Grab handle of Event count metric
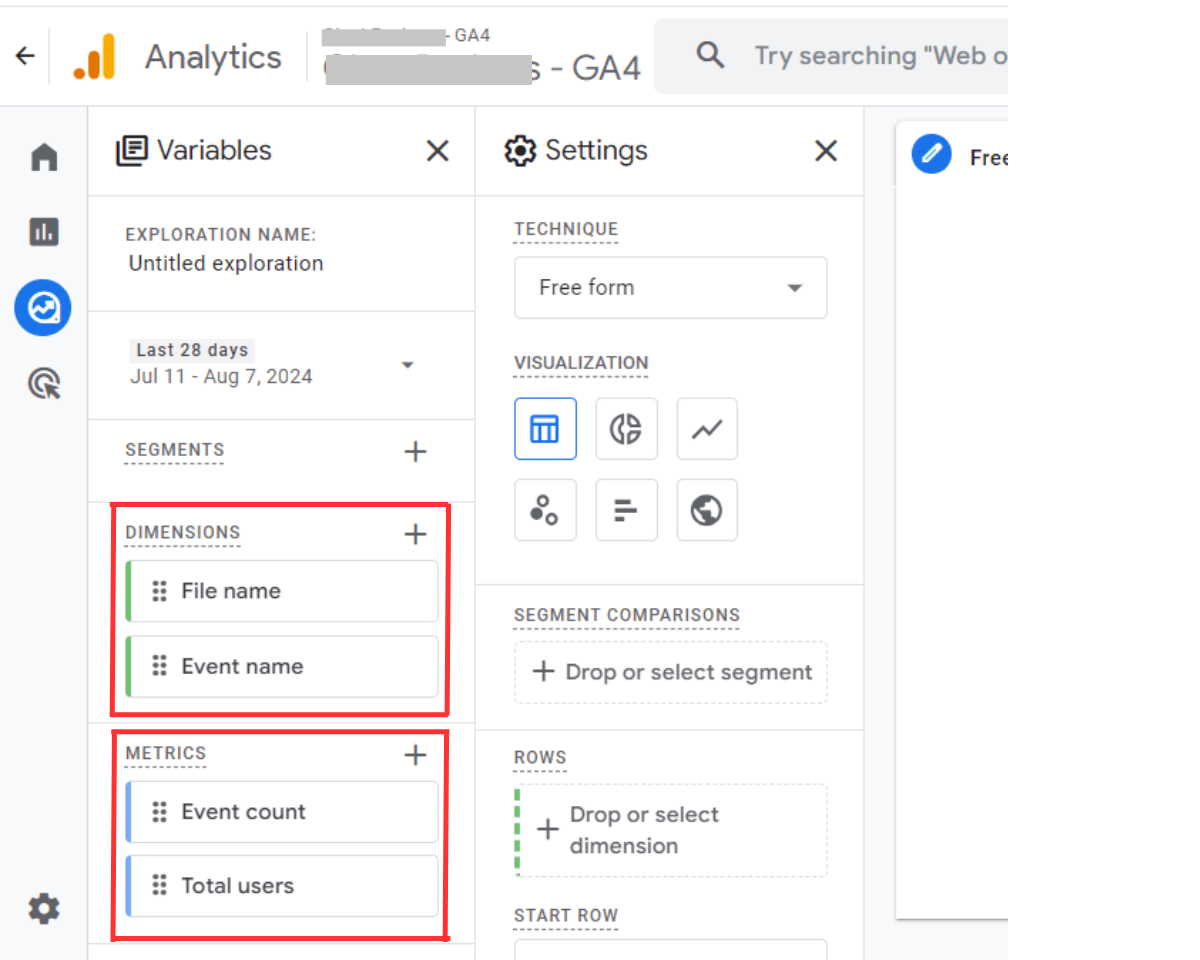The image size is (1200, 960). [x=159, y=812]
